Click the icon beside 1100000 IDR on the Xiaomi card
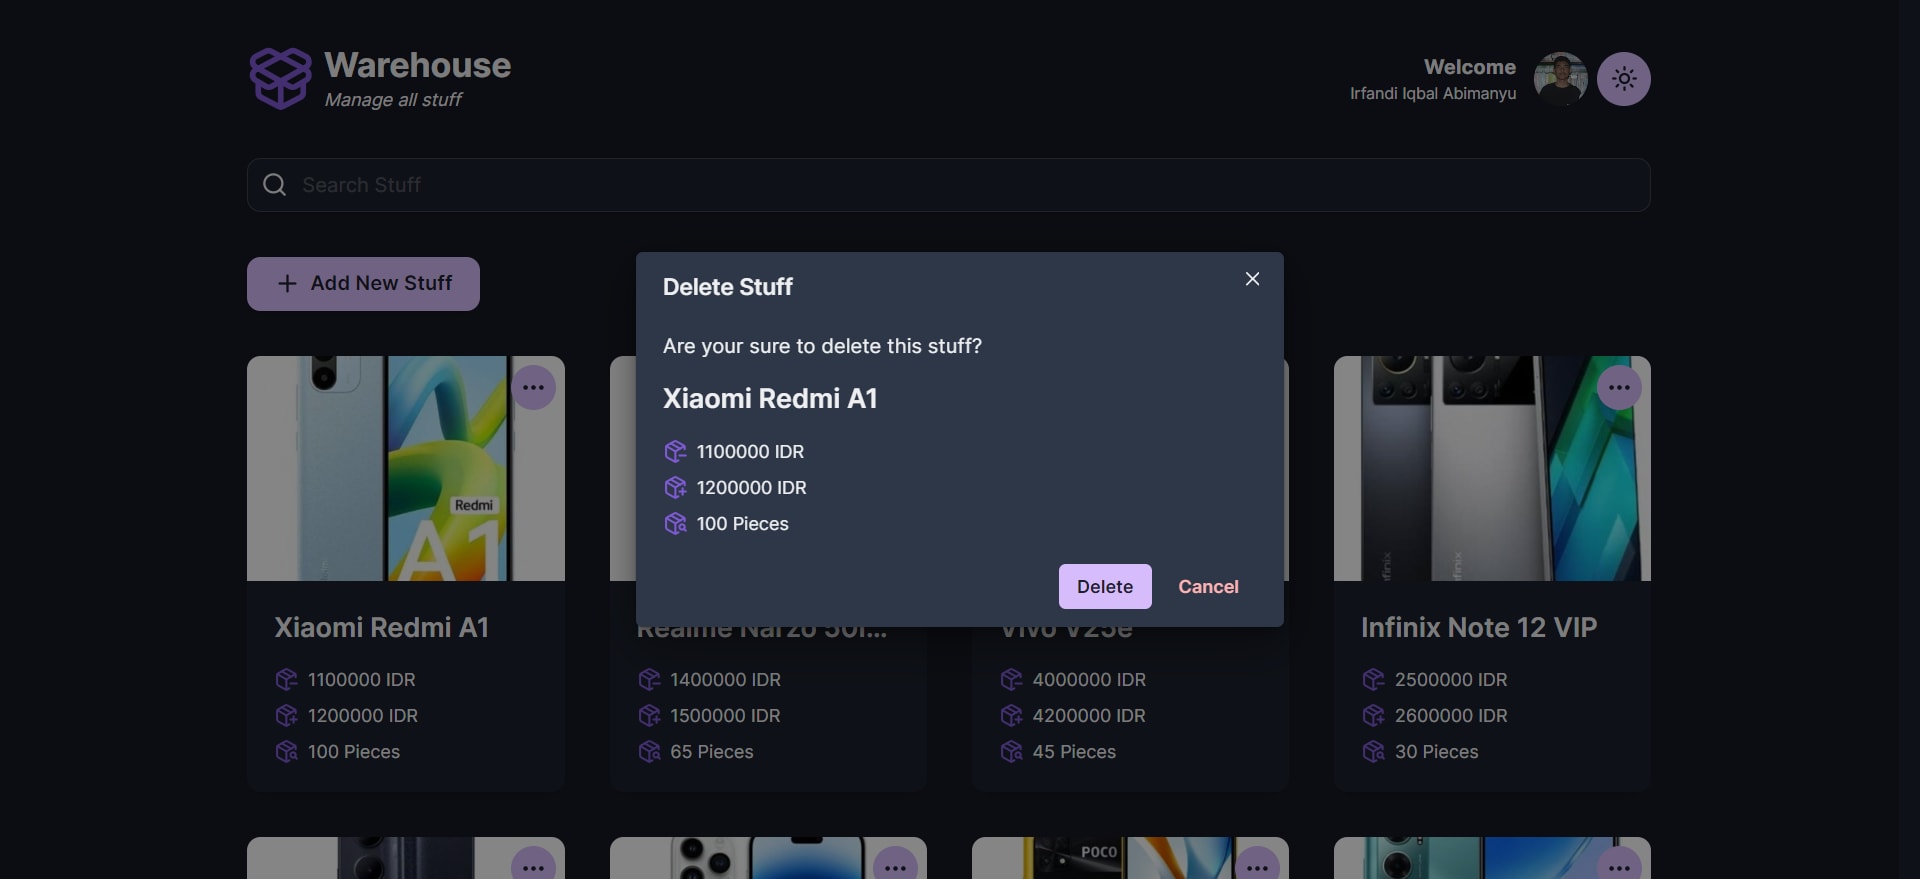Screen dimensions: 1920x879 pyautogui.click(x=286, y=680)
